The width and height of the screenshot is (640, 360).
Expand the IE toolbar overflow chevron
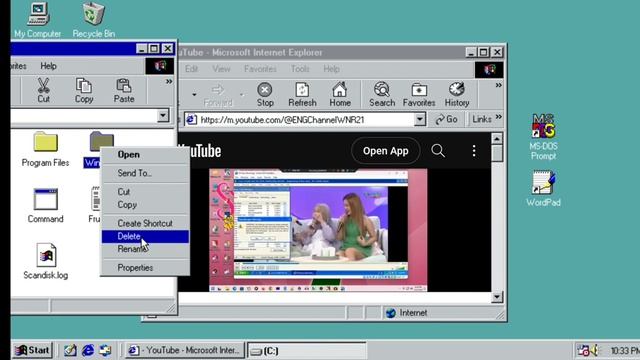[498, 85]
